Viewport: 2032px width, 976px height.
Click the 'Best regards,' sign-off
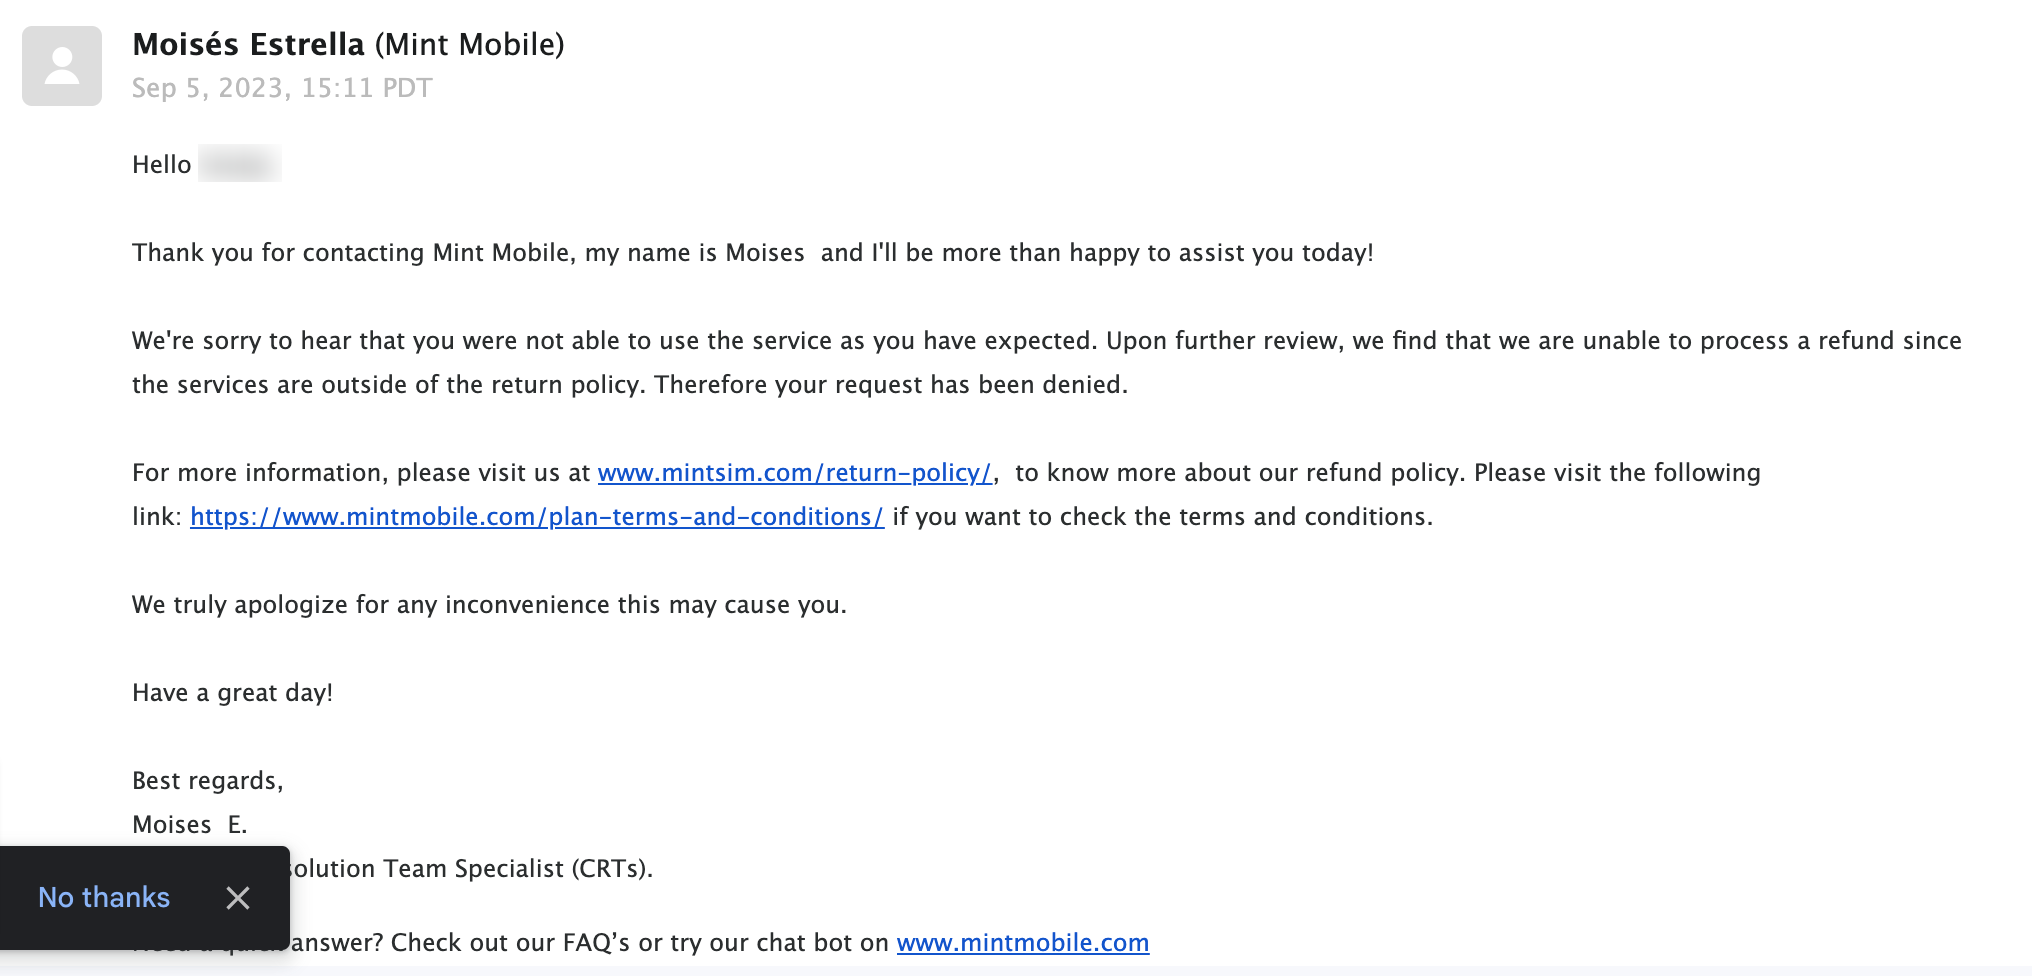[x=208, y=781]
